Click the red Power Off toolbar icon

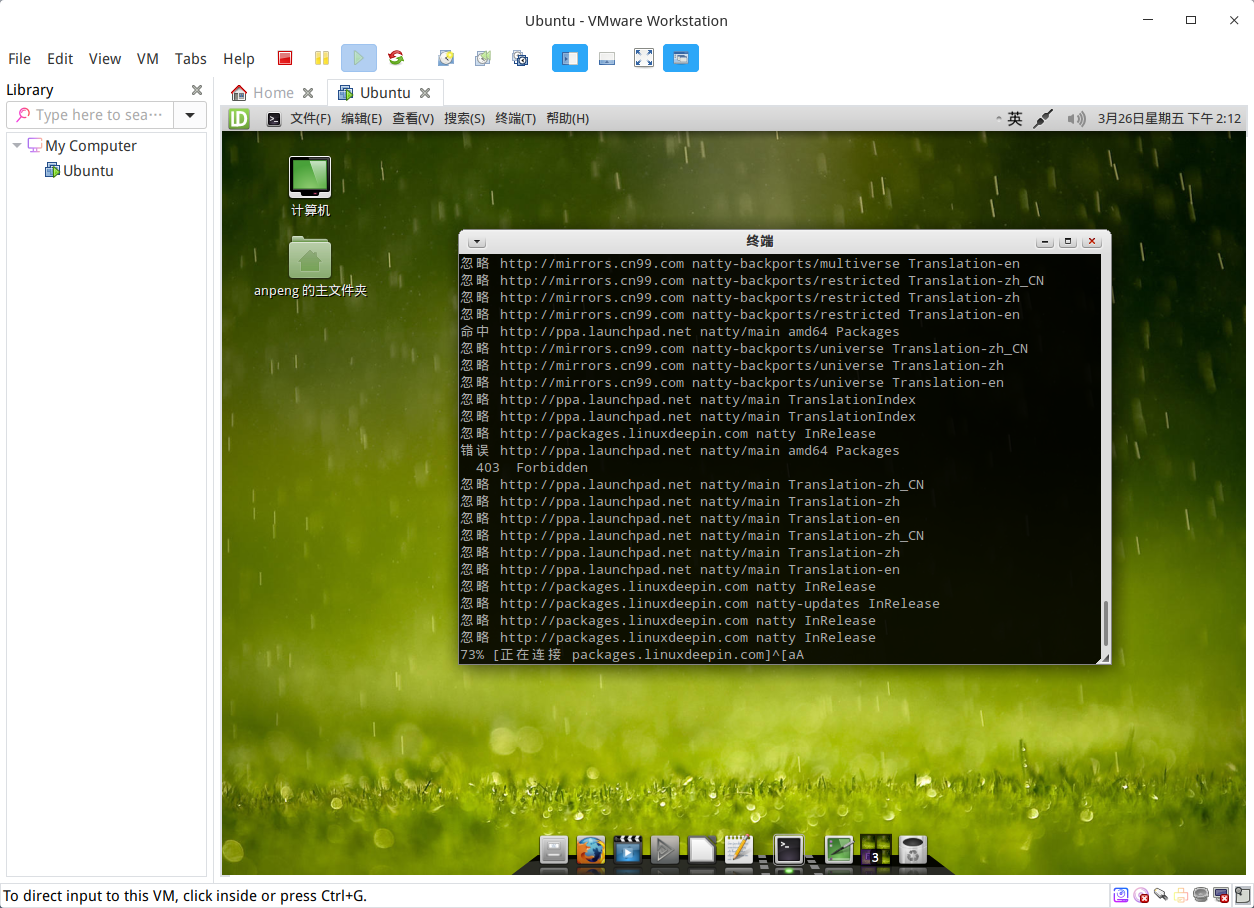click(285, 59)
